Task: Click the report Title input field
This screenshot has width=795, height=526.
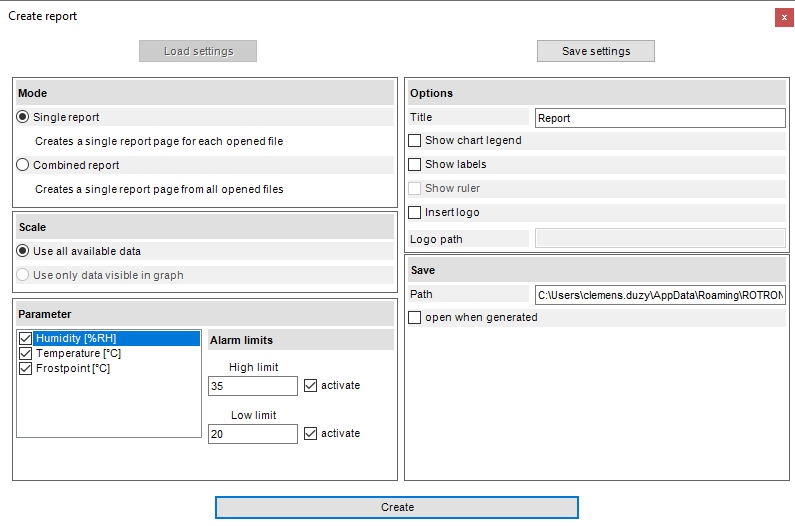Action: point(660,118)
